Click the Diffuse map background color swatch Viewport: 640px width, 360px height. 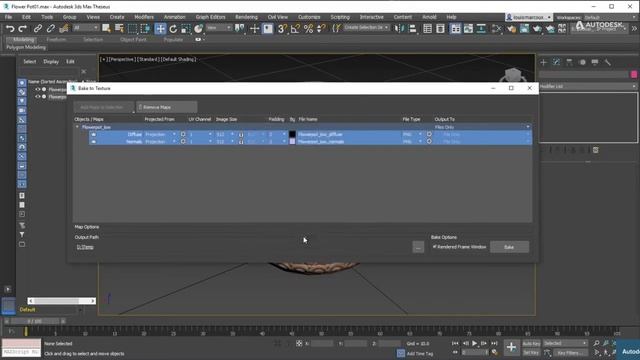292,134
